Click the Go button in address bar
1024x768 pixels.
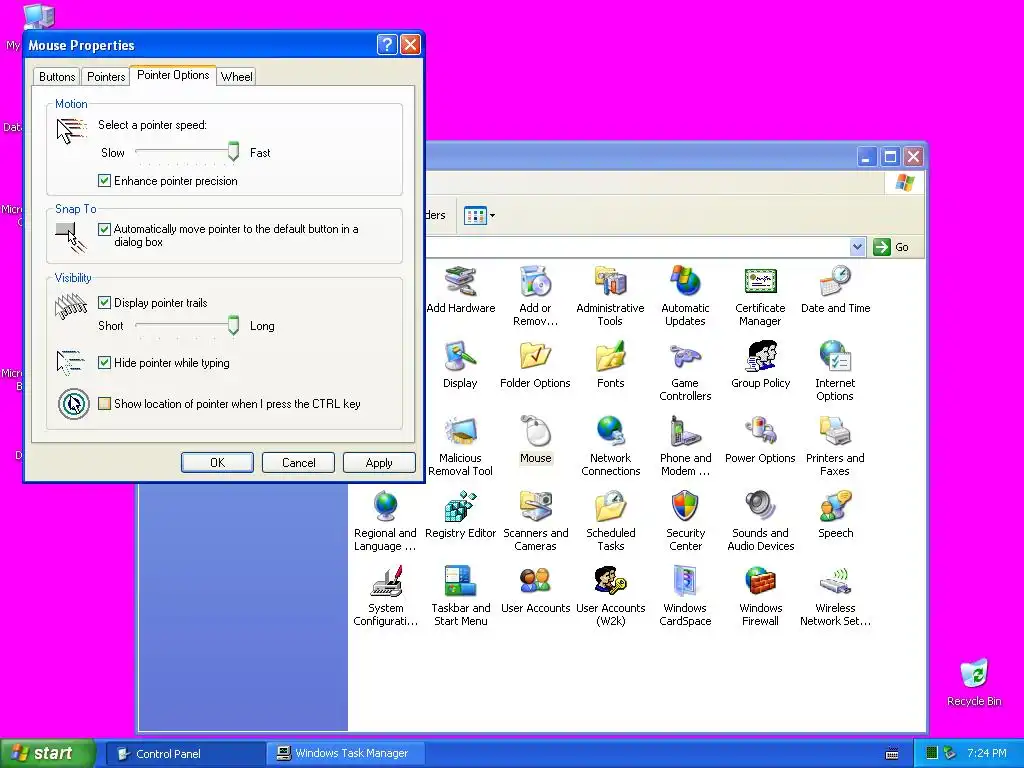coord(891,247)
